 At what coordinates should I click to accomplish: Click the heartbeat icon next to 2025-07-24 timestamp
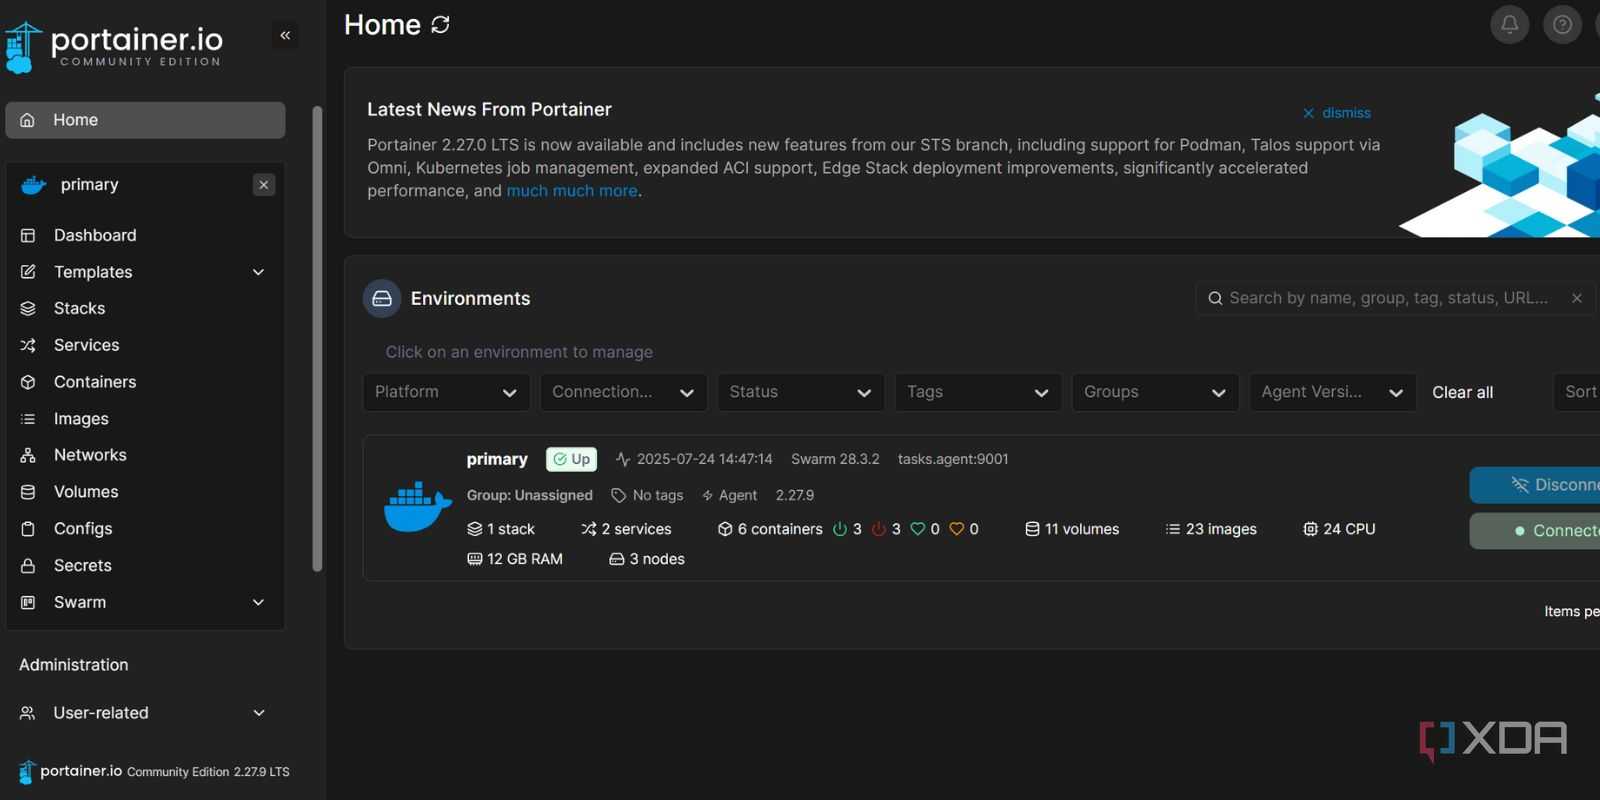(623, 459)
